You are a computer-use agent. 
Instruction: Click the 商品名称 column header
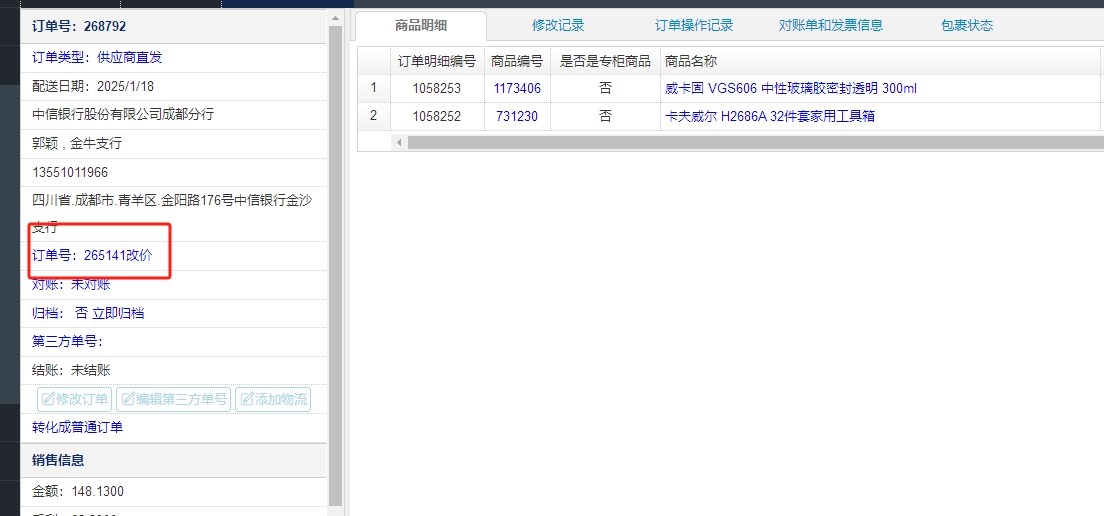pos(880,61)
